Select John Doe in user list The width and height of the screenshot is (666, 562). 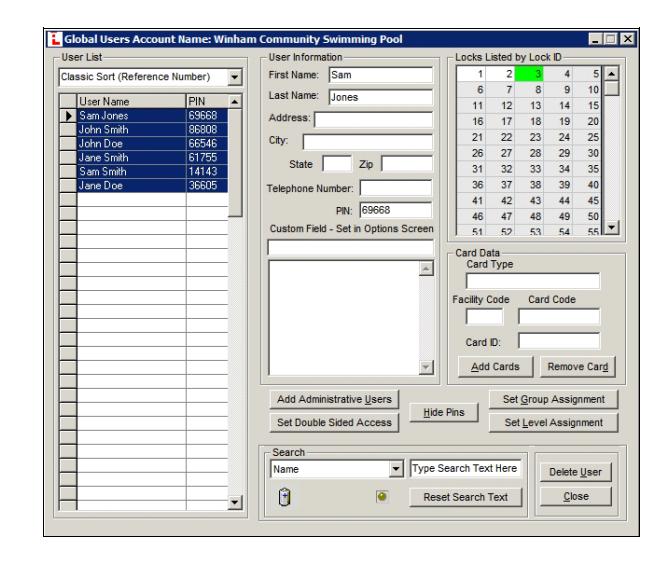(131, 144)
